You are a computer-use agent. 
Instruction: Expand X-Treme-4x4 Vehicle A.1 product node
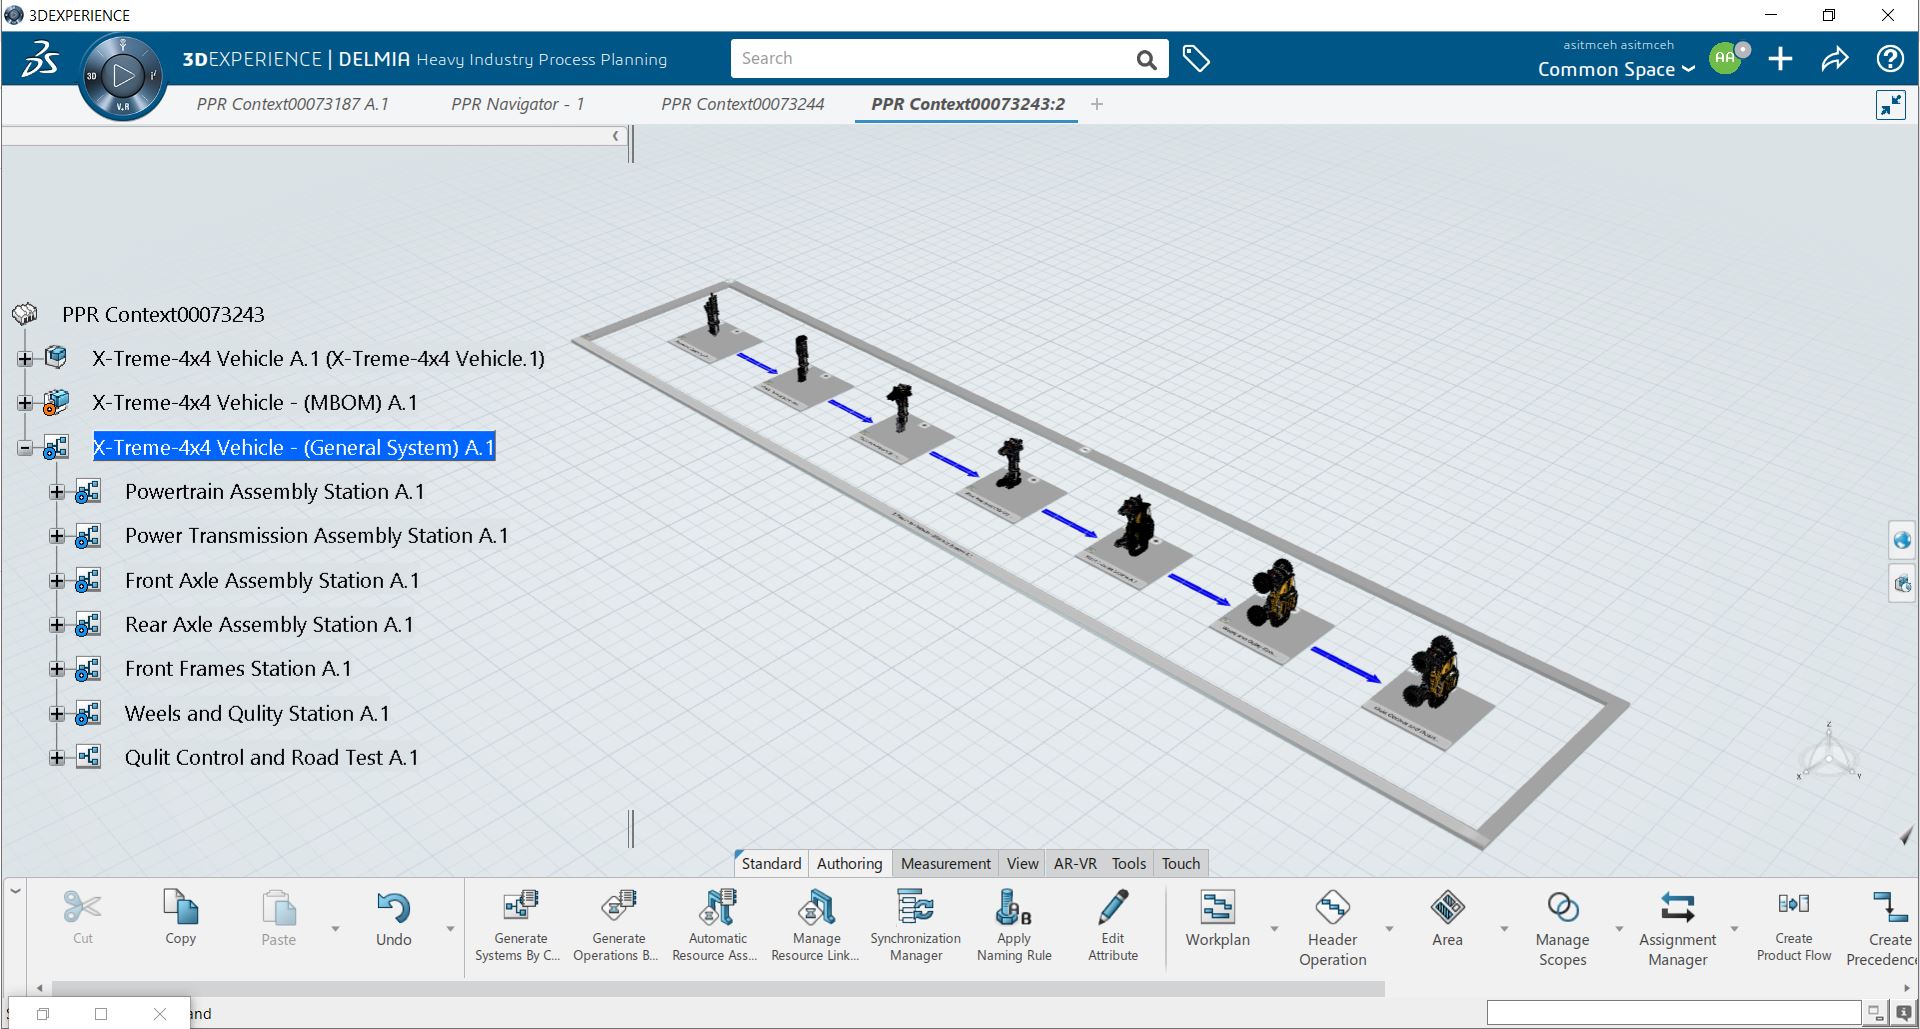click(25, 358)
